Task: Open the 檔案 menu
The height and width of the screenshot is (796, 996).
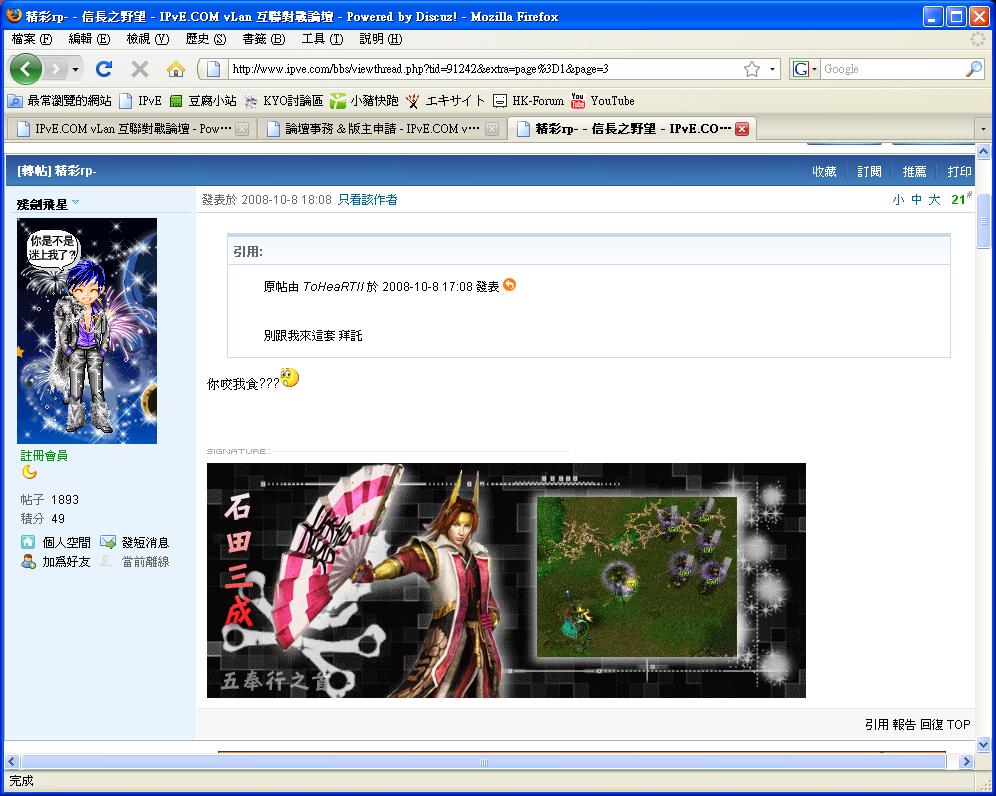Action: pyautogui.click(x=32, y=39)
